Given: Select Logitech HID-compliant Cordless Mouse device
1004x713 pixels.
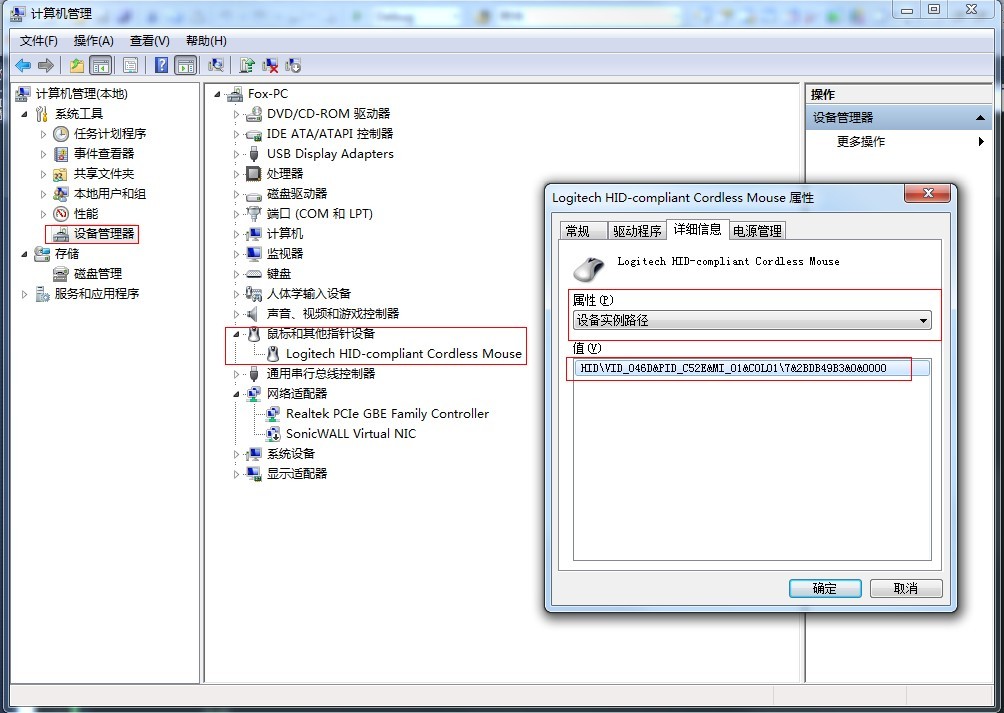Looking at the screenshot, I should click(x=403, y=354).
